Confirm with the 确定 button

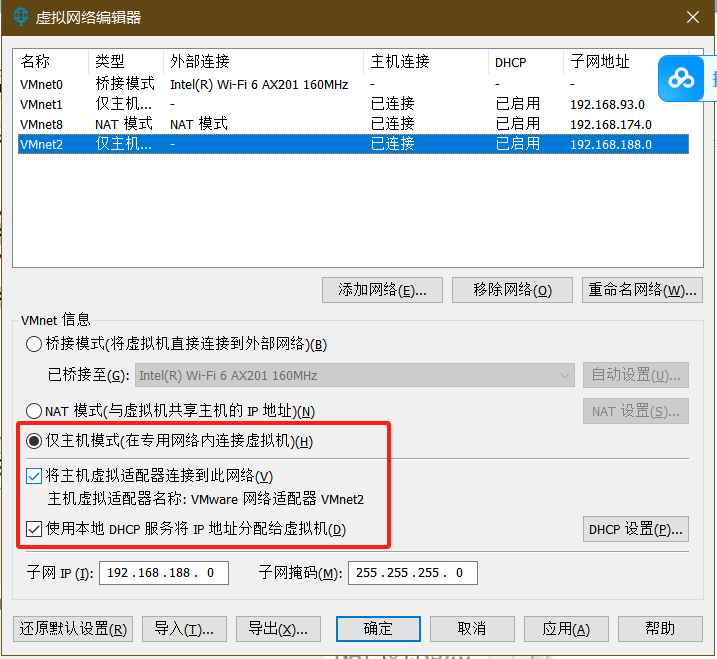(x=378, y=629)
